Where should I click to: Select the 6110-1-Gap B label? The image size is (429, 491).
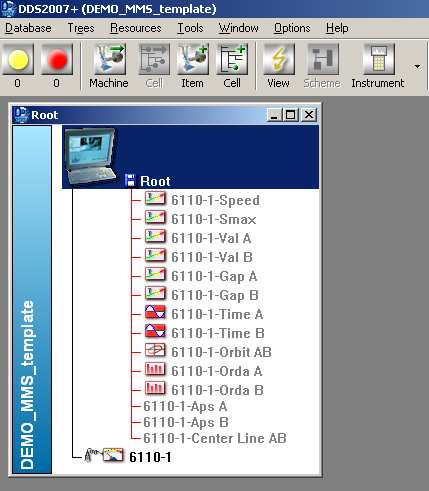pos(215,295)
